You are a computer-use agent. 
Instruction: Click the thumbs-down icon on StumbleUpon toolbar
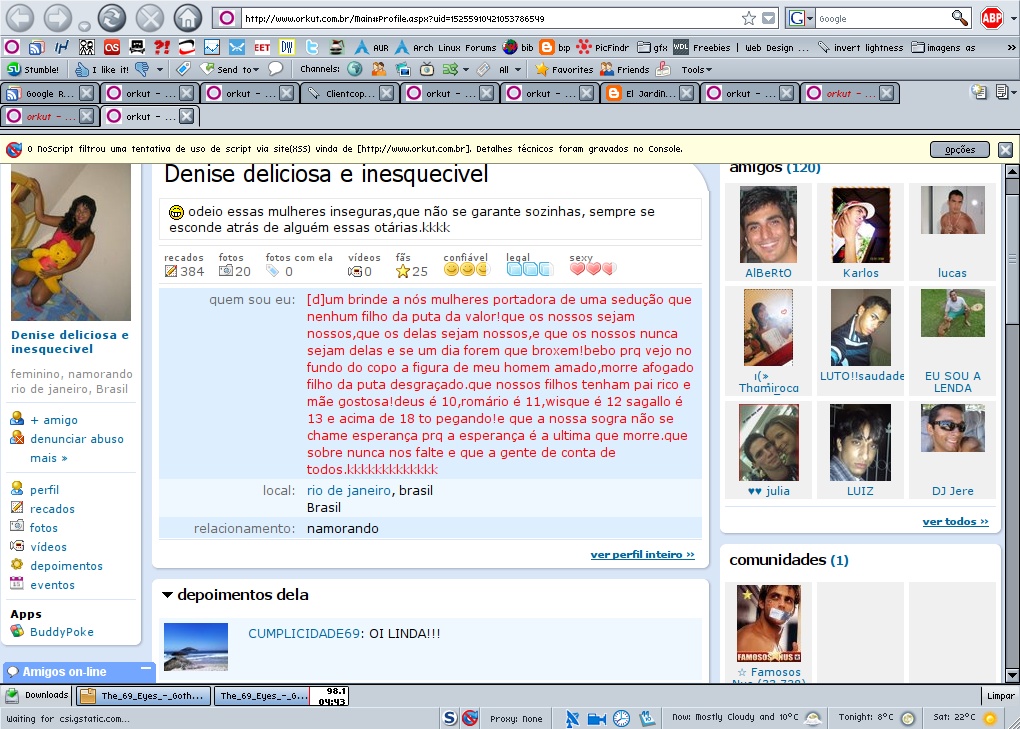(x=142, y=69)
